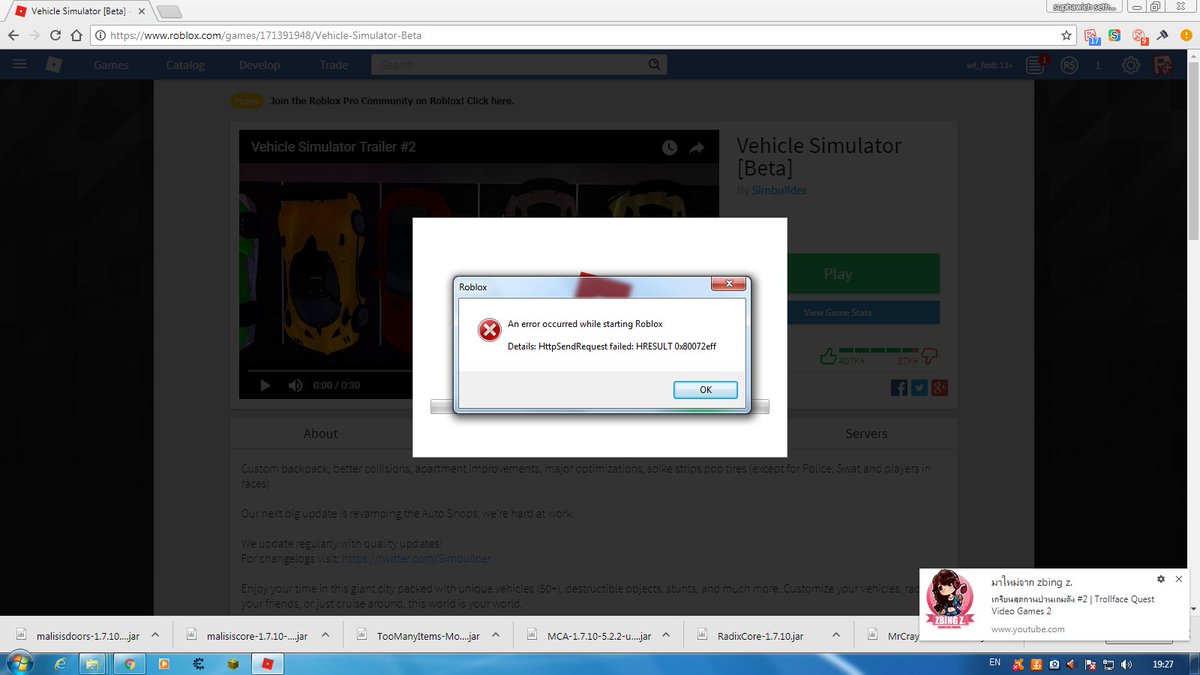The image size is (1200, 675).
Task: Share game on Twitter
Action: click(919, 388)
